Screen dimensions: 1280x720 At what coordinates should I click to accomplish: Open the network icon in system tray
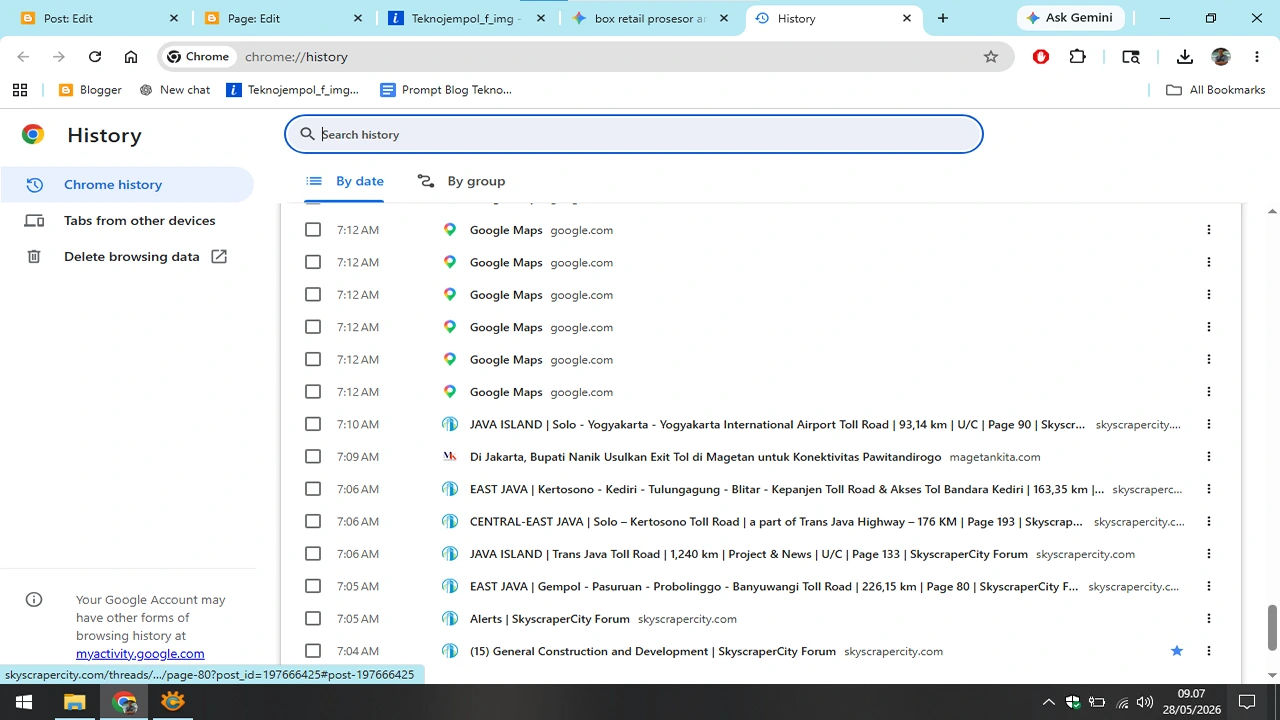tap(1122, 702)
